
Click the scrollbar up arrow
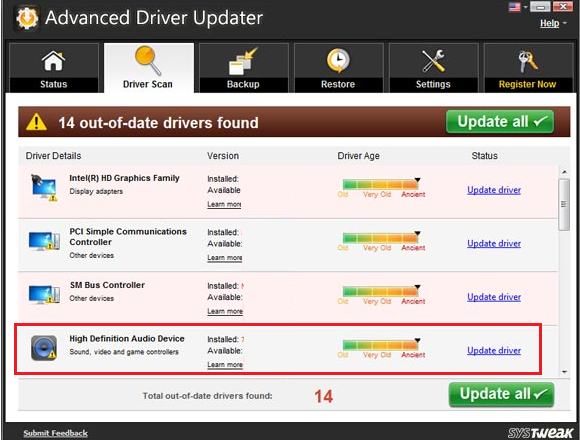coord(564,172)
